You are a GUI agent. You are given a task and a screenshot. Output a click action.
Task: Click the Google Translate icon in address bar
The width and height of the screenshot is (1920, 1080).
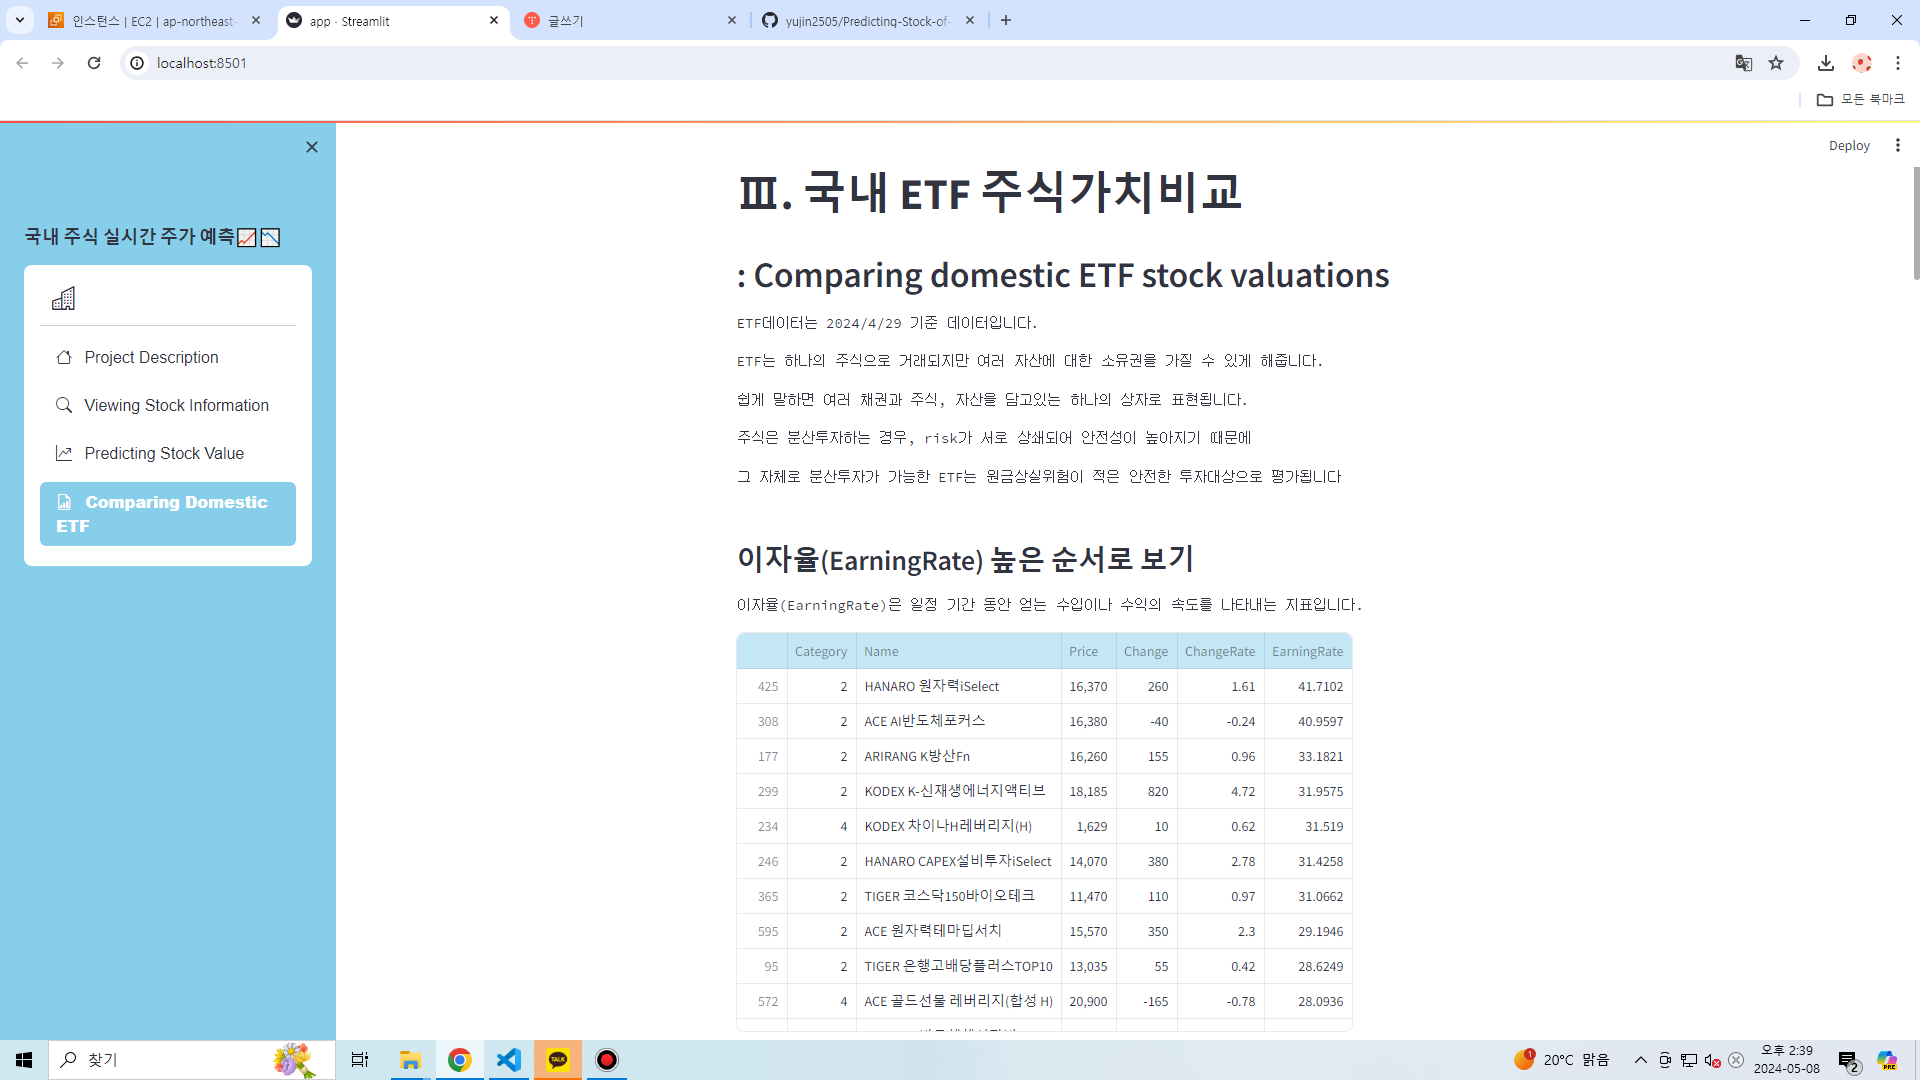coord(1744,63)
